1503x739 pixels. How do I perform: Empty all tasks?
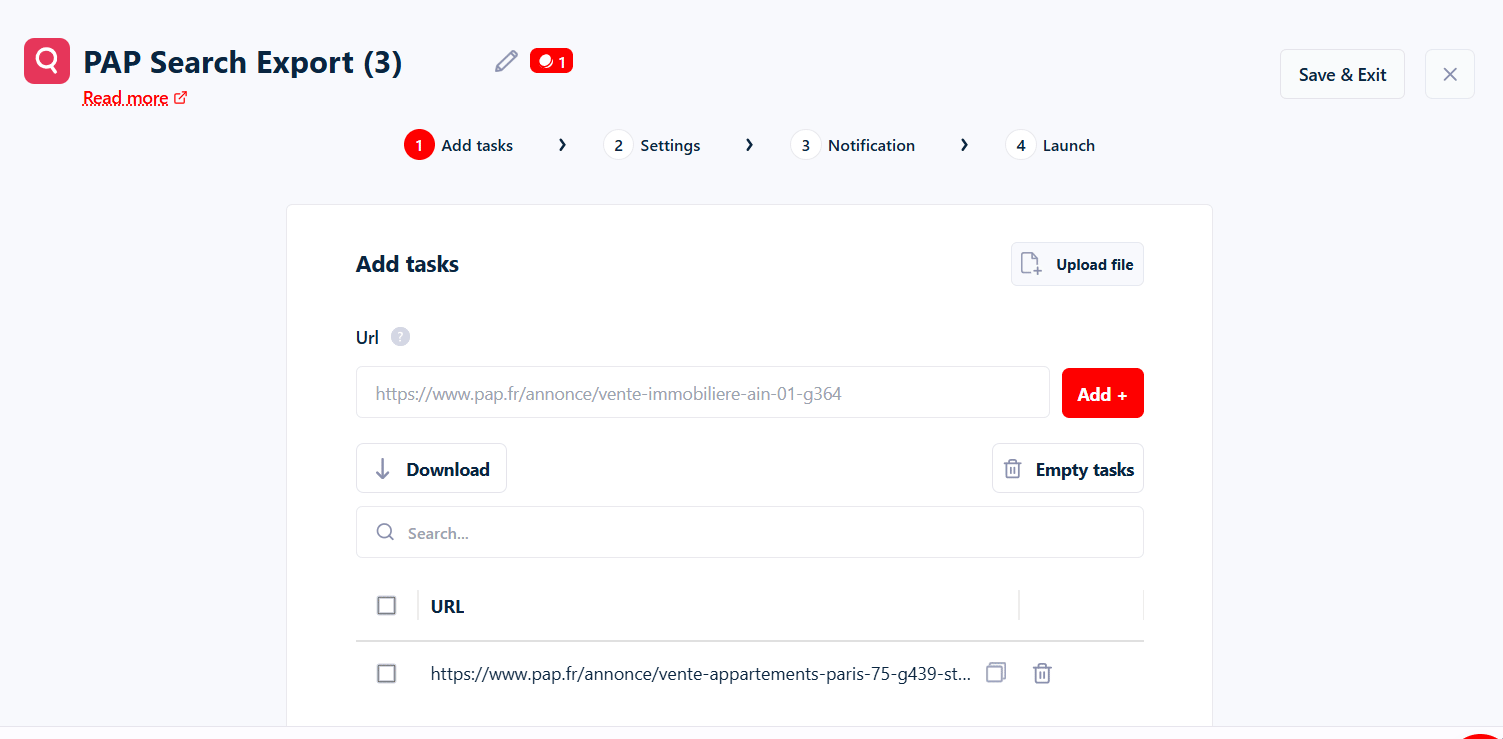coord(1068,468)
